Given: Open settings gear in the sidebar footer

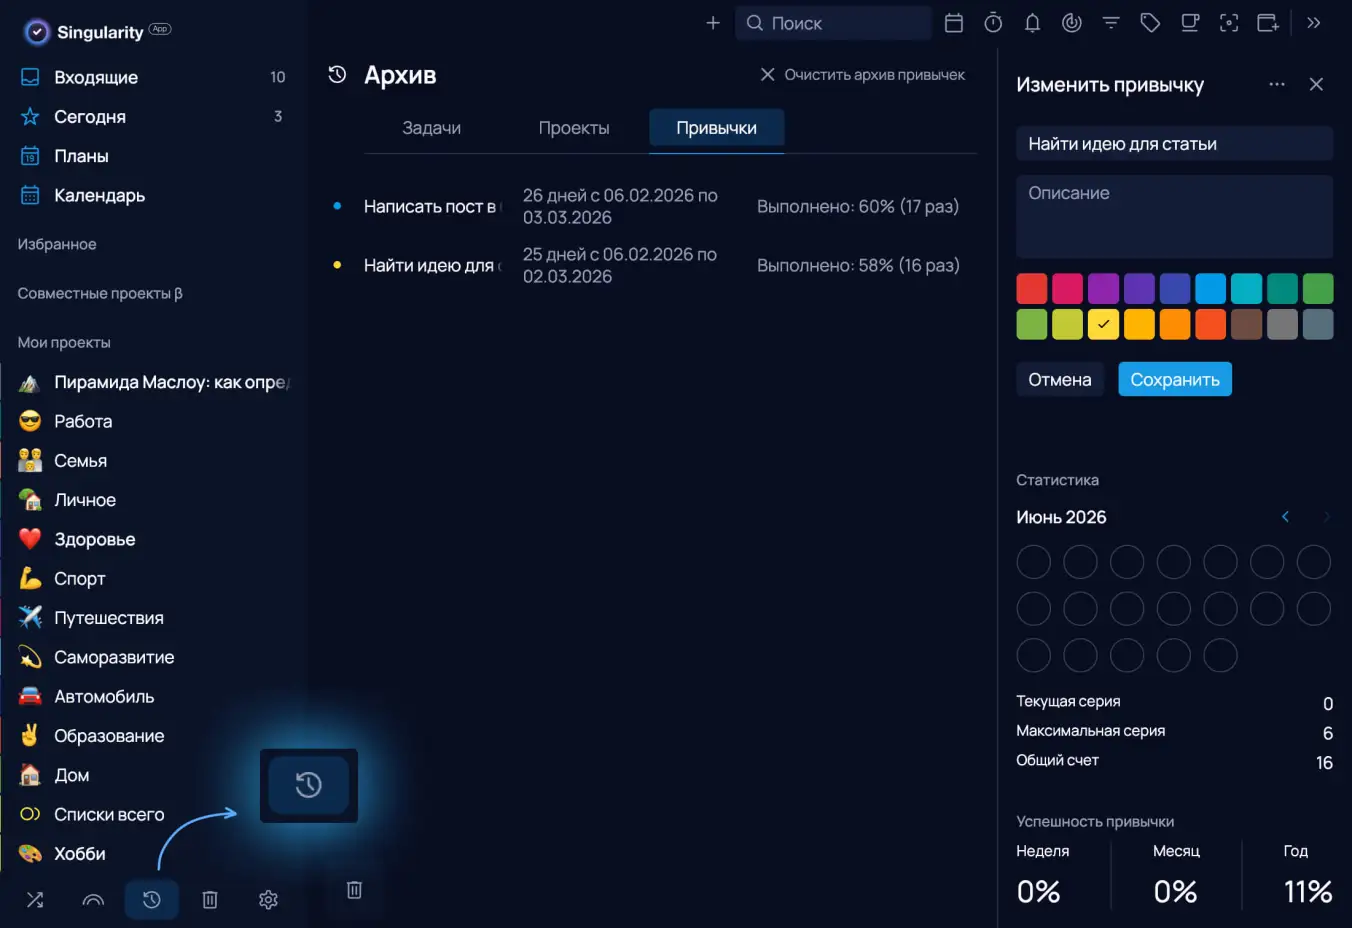Looking at the screenshot, I should click(268, 899).
